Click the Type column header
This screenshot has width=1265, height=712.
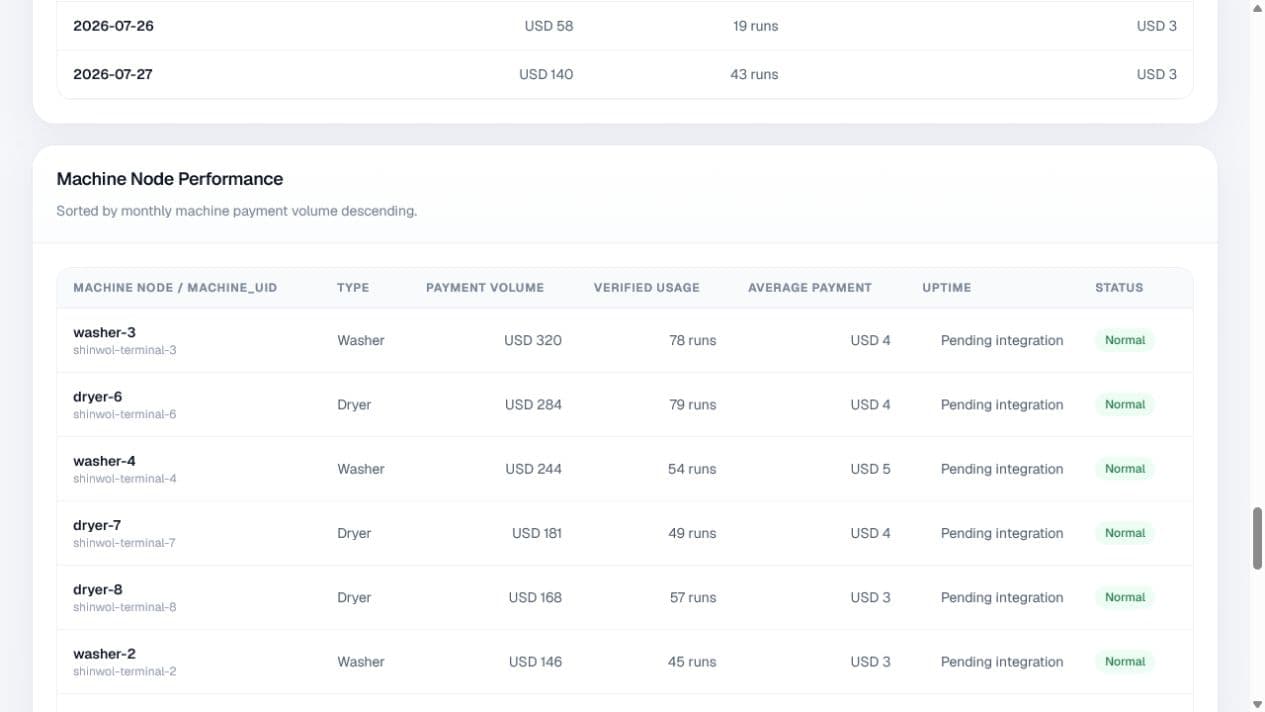(353, 287)
